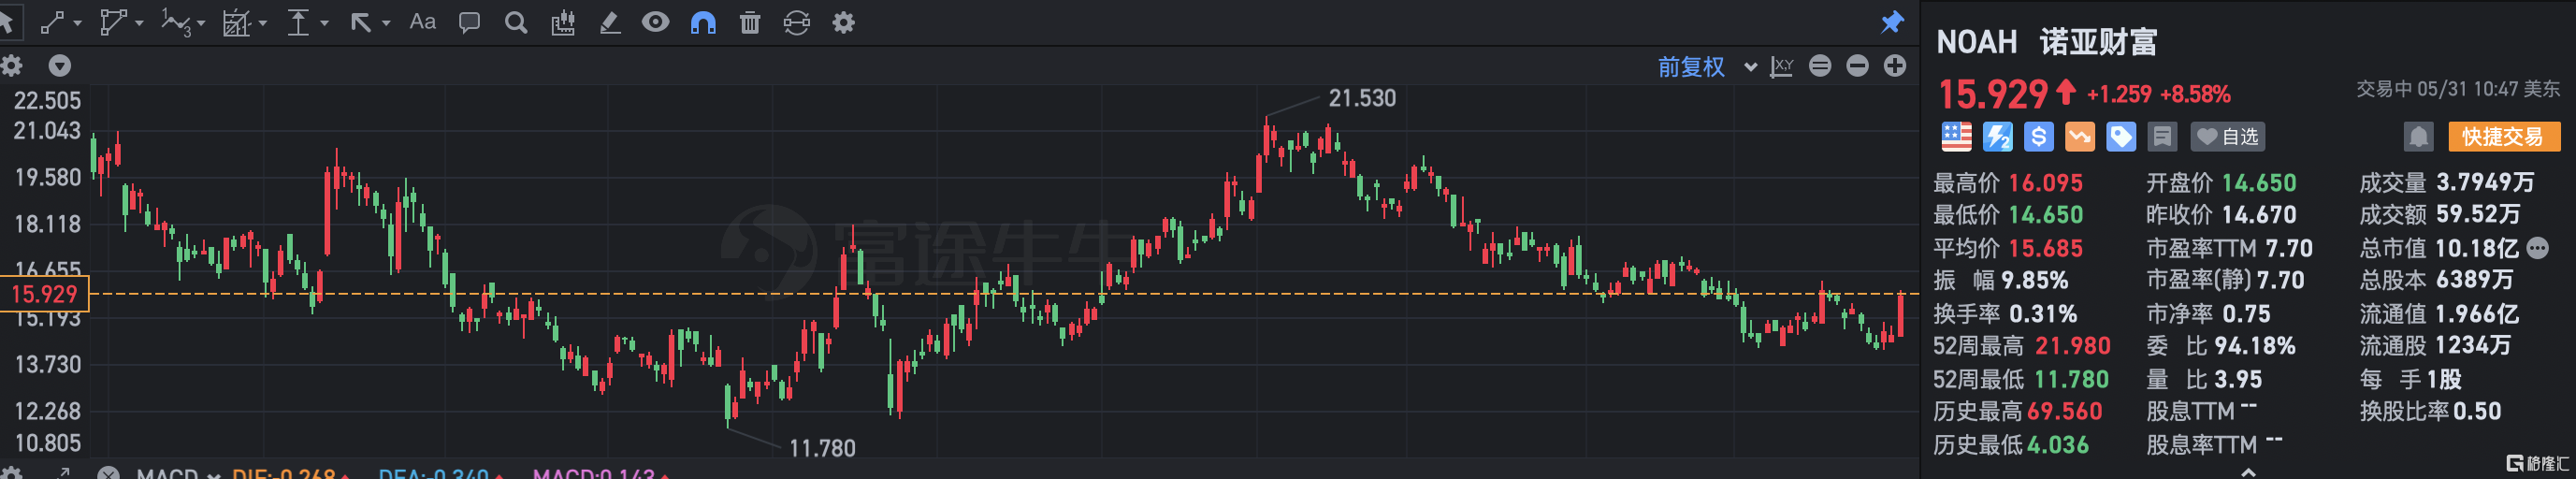The image size is (2576, 479).
Task: Open more info dots beside 总市值
Action: point(2538,248)
